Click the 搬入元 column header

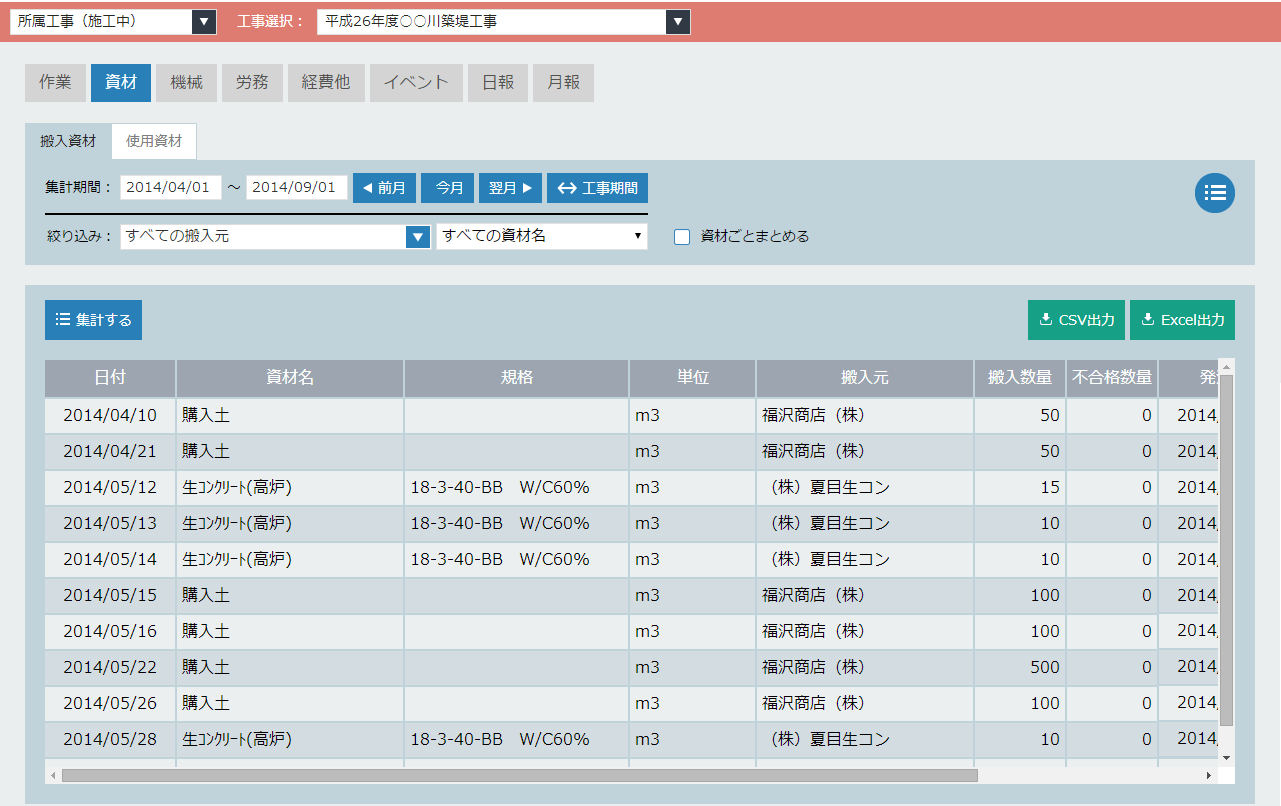(x=865, y=378)
